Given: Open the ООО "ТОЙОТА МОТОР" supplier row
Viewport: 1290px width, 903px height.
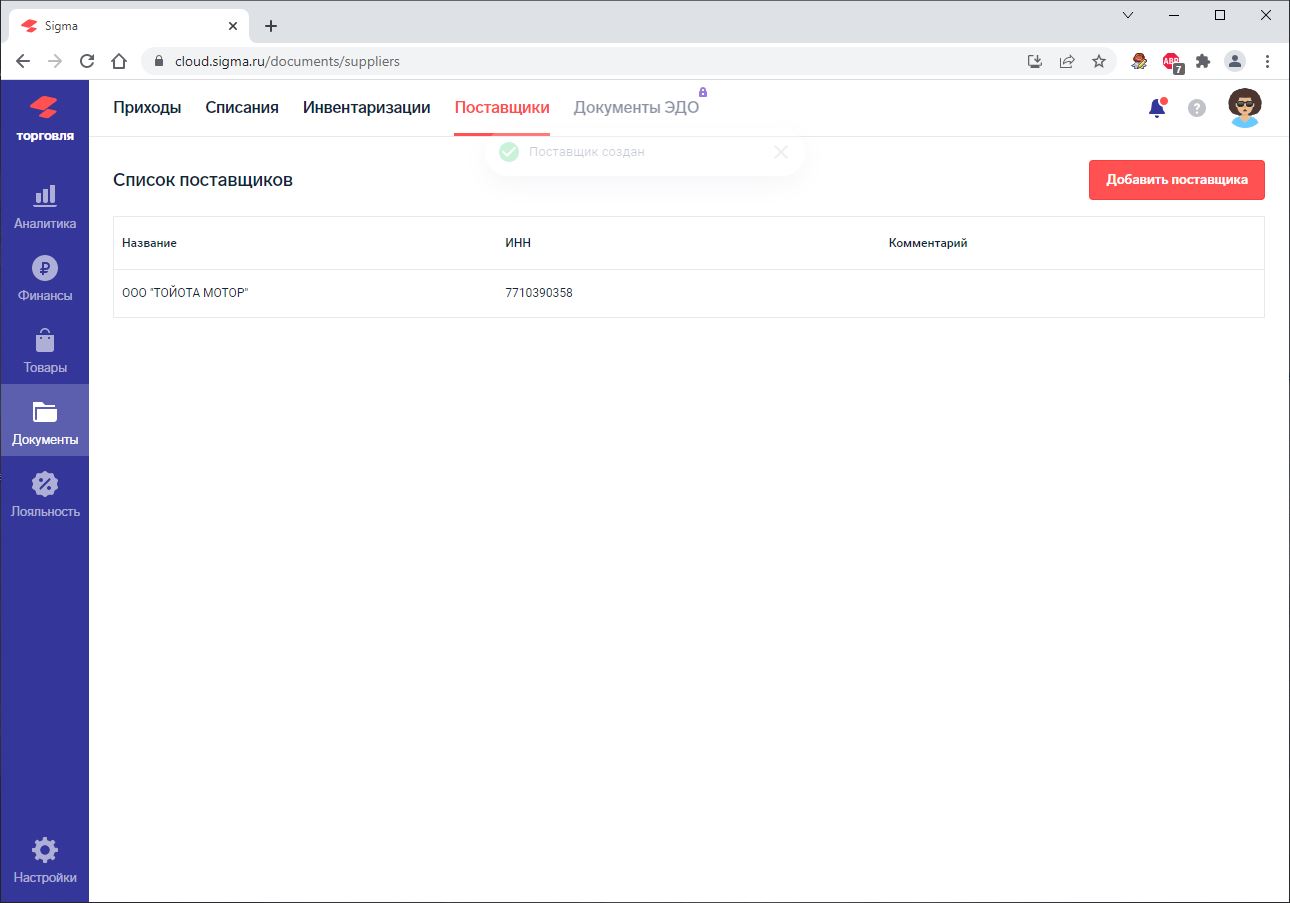Looking at the screenshot, I should tap(185, 293).
